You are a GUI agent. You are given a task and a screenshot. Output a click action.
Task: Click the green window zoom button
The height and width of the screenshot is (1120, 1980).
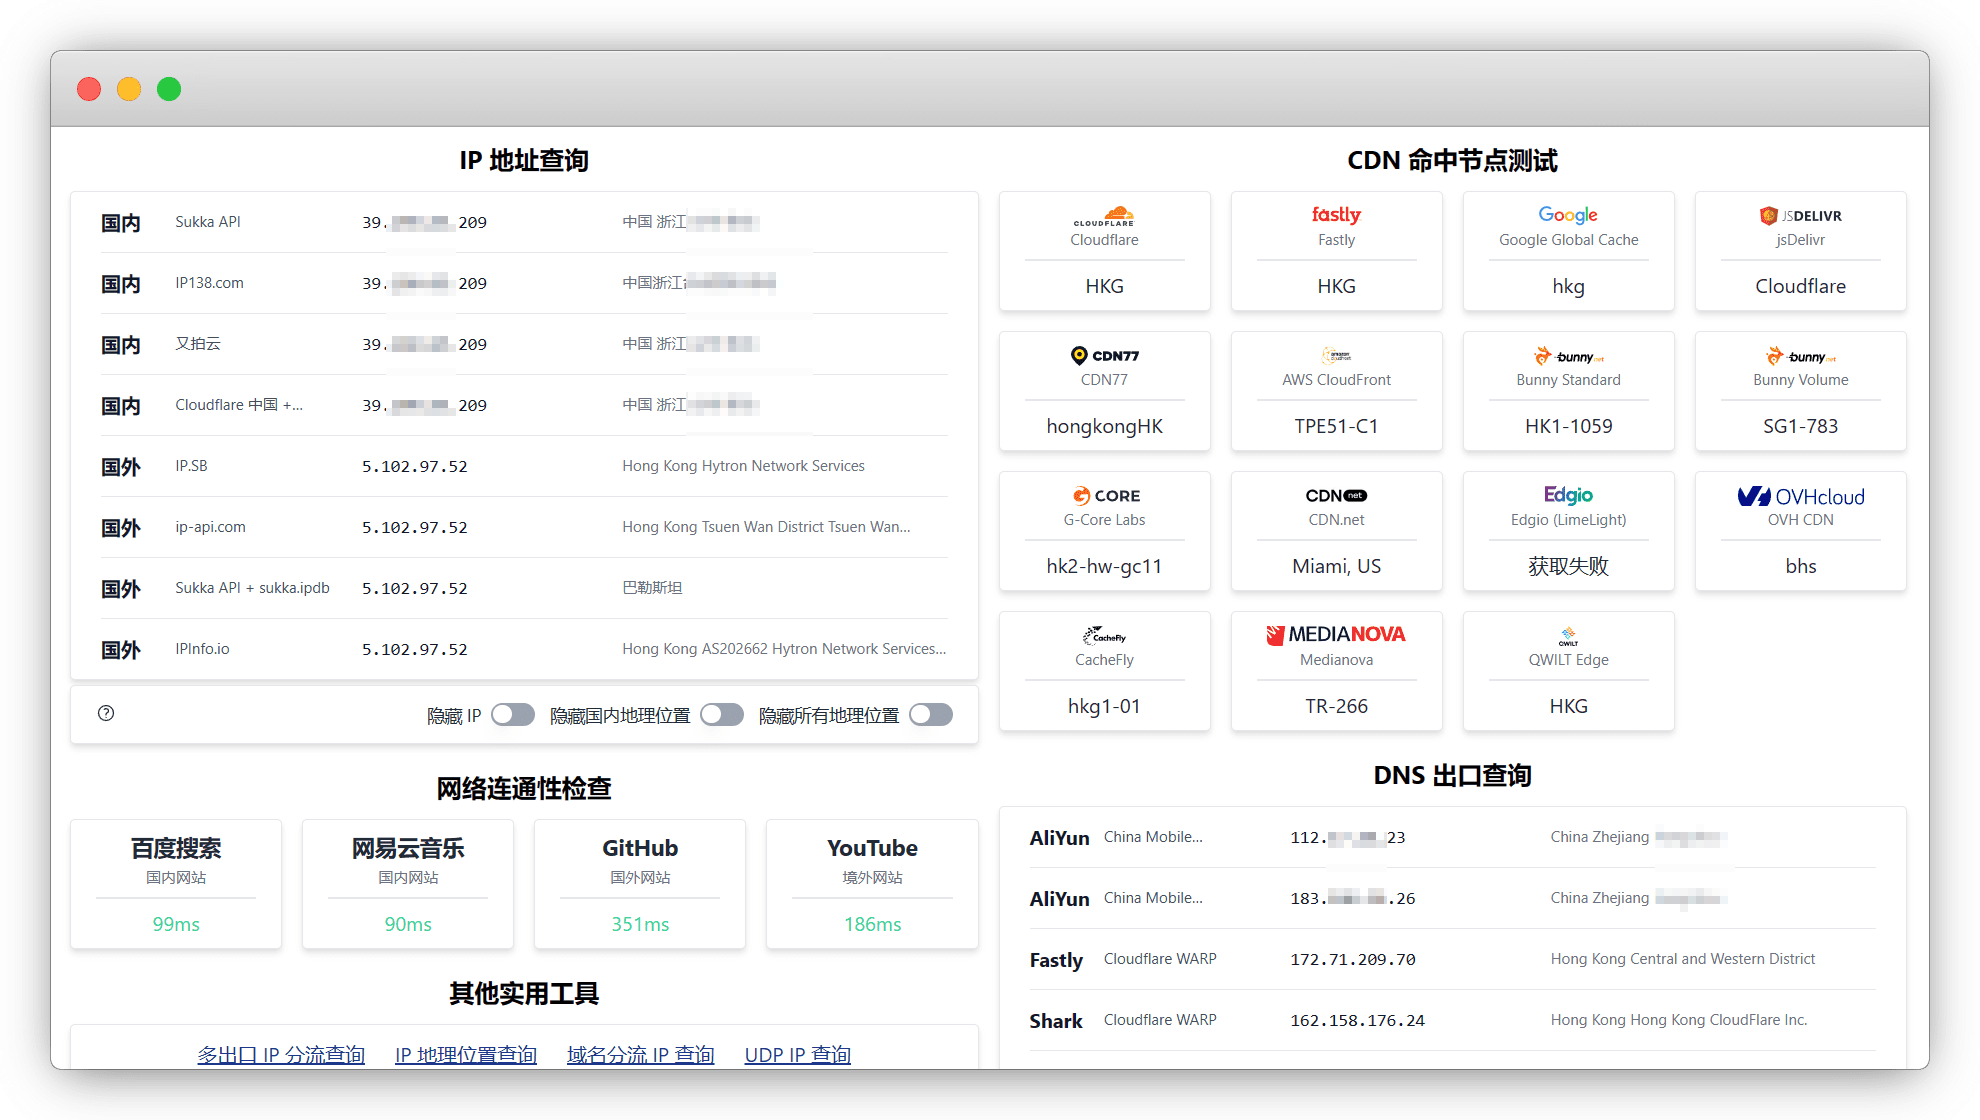(x=169, y=89)
